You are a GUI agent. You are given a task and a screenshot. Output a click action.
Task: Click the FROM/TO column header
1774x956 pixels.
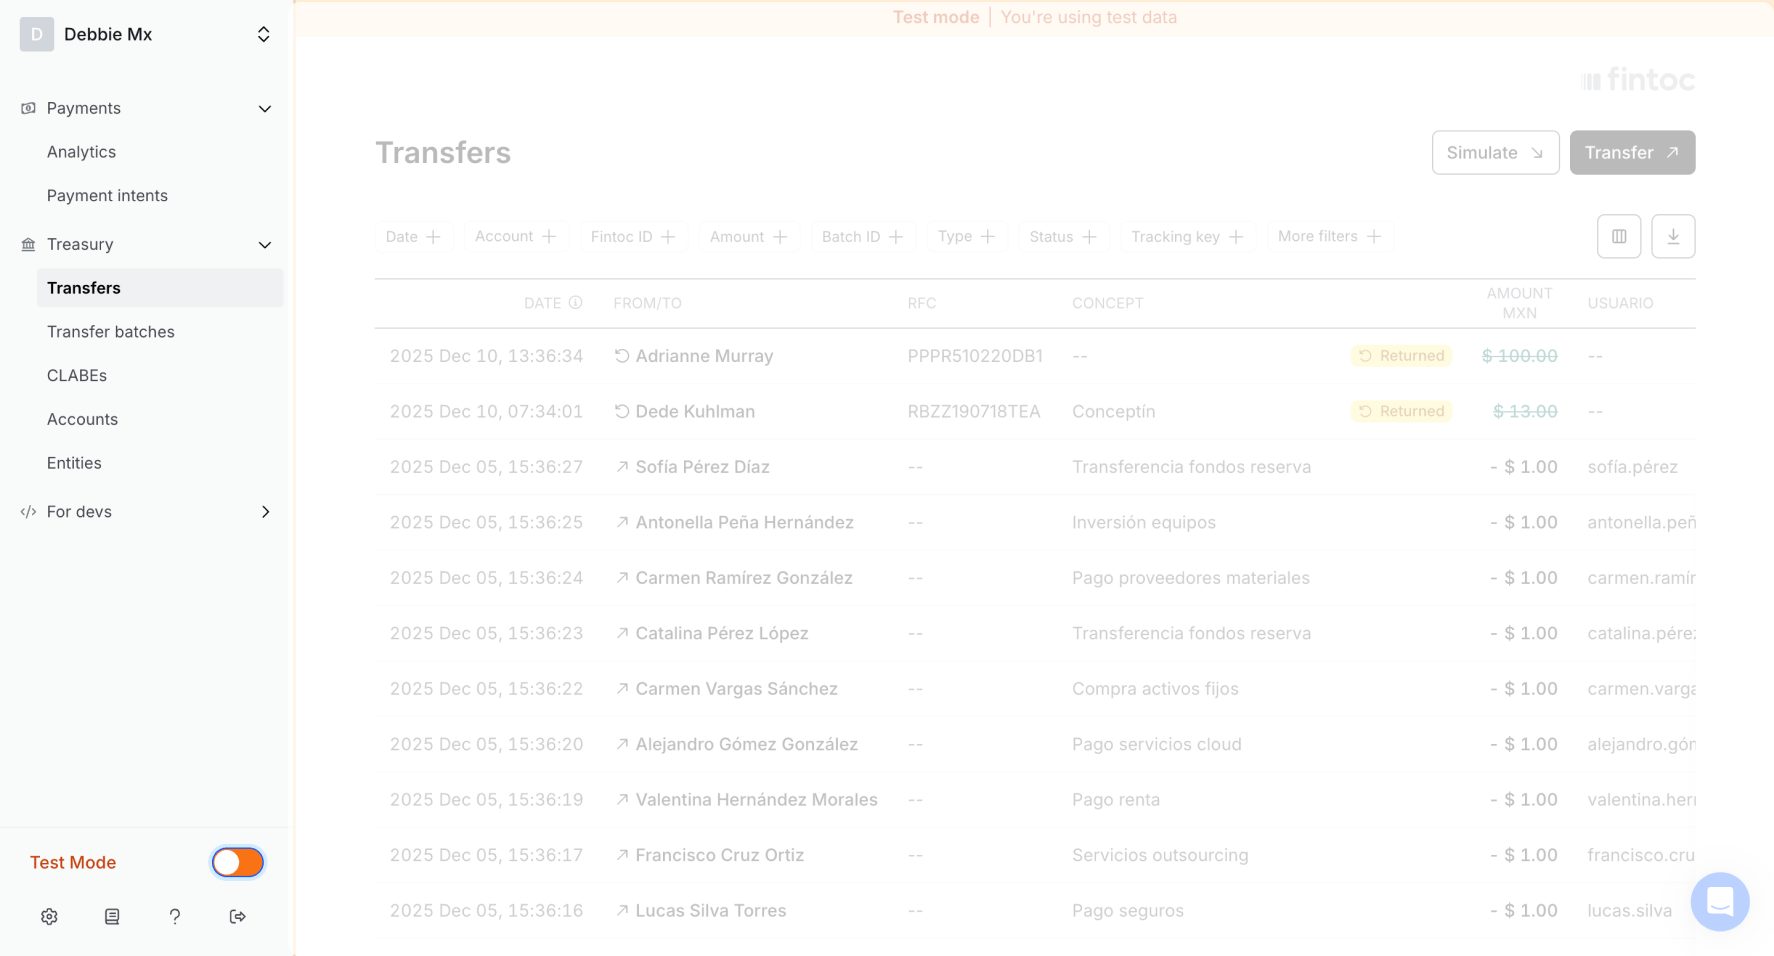(x=647, y=303)
